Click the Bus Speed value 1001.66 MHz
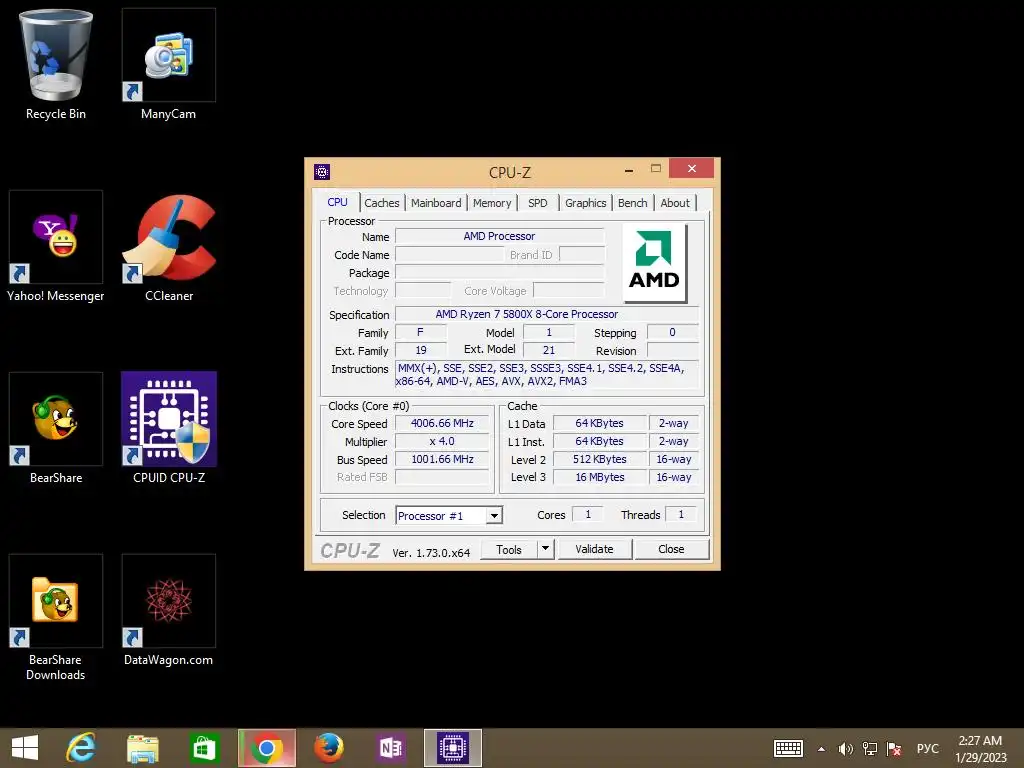 pos(442,459)
